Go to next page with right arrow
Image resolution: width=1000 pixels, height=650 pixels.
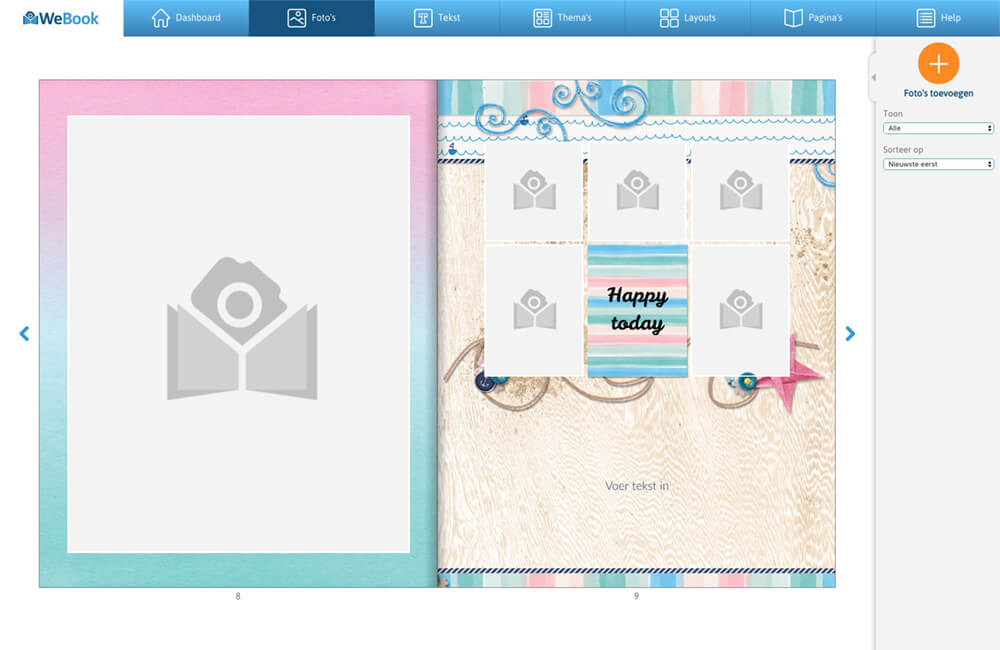click(849, 334)
